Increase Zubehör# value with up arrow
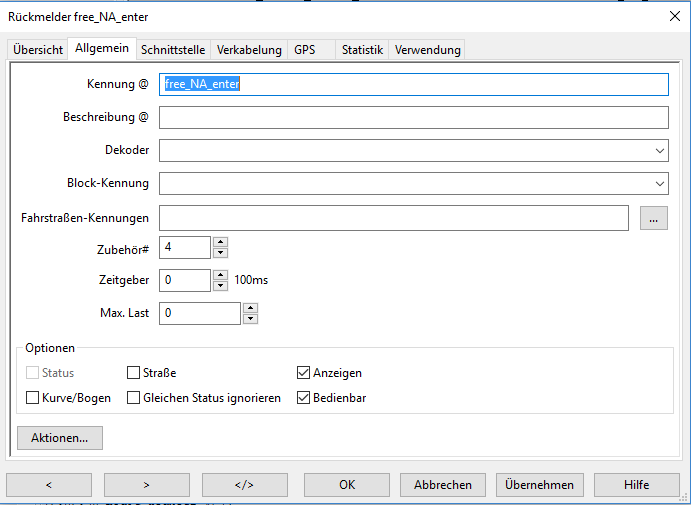Image resolution: width=691 pixels, height=505 pixels. (221, 242)
